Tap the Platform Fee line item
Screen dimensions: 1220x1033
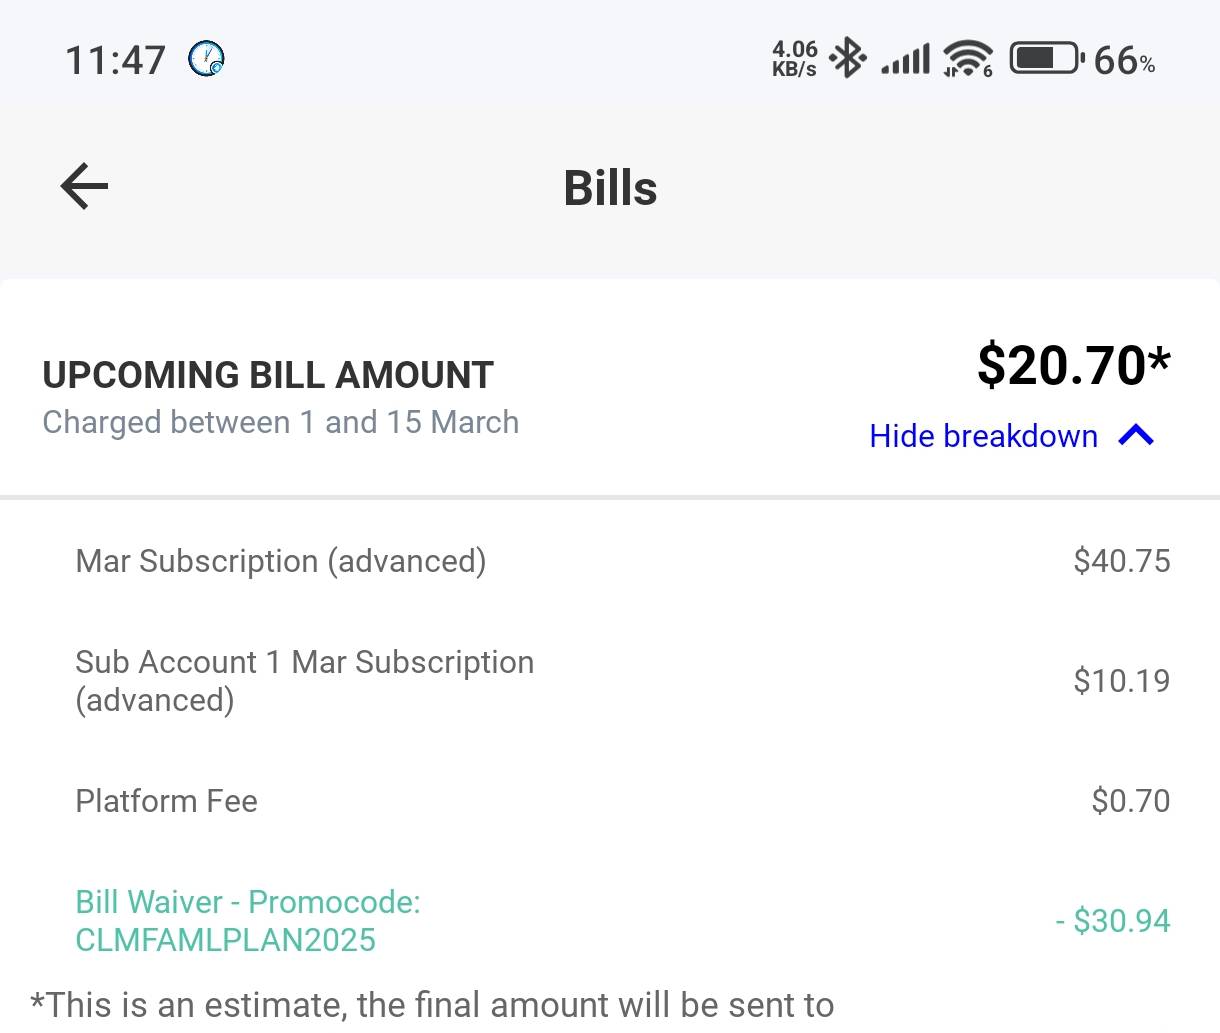point(167,801)
